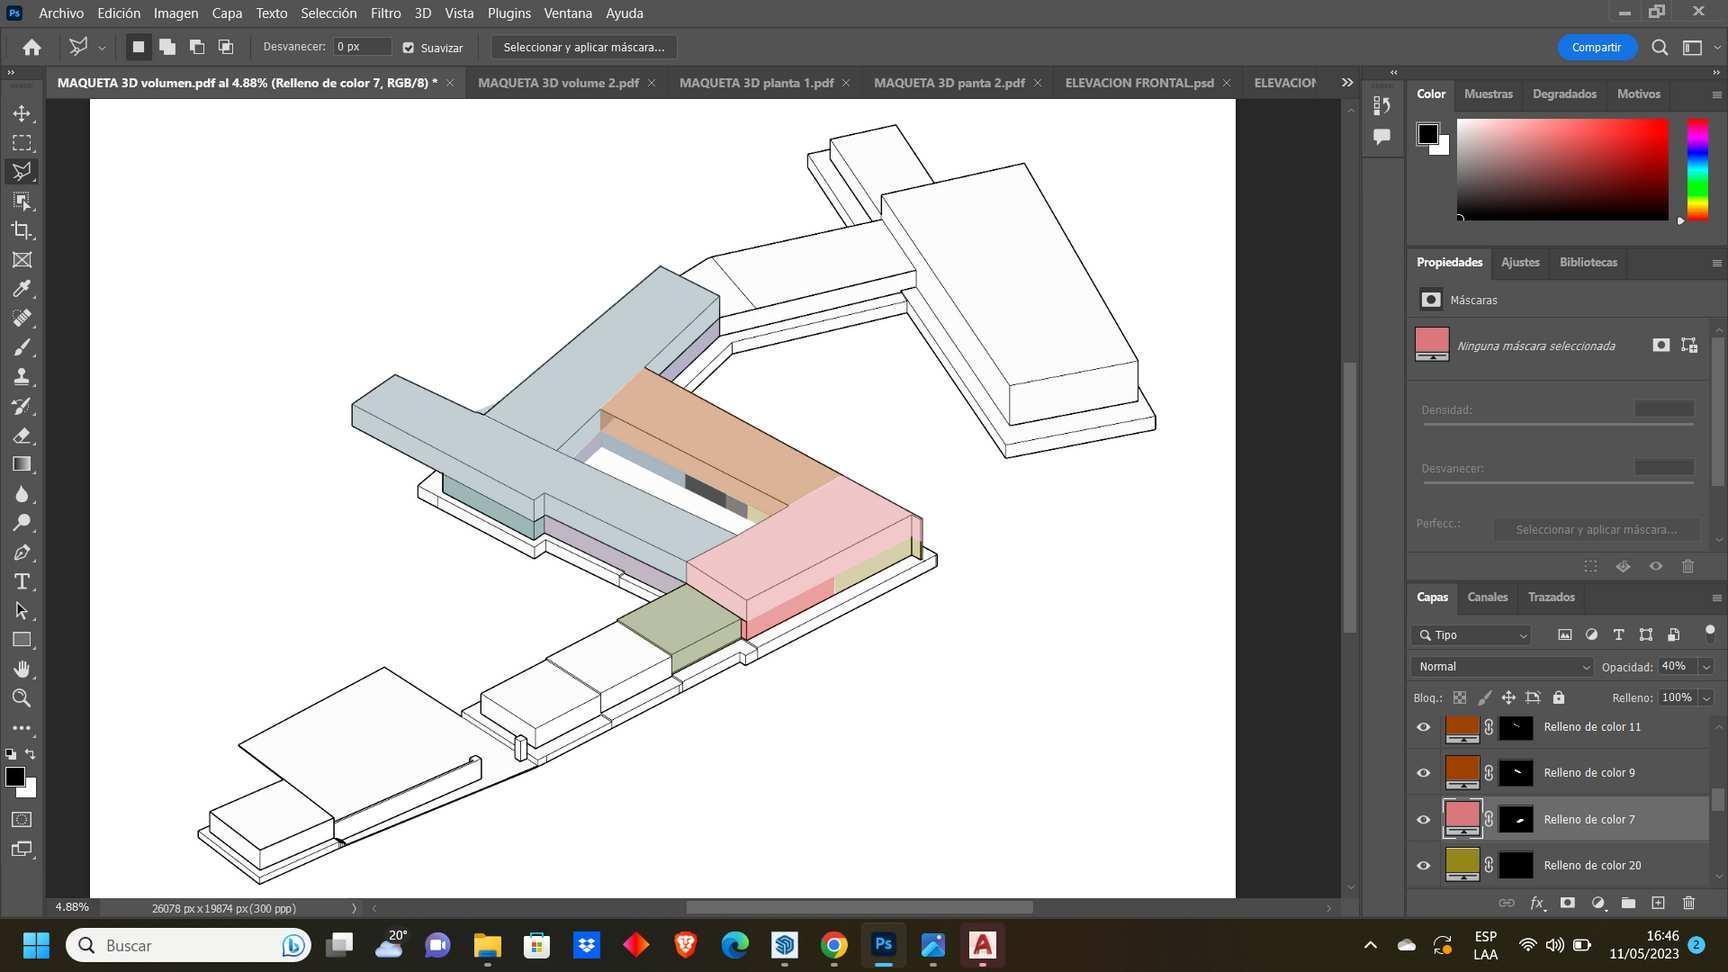Select the Pen tool
This screenshot has width=1728, height=972.
tap(22, 553)
